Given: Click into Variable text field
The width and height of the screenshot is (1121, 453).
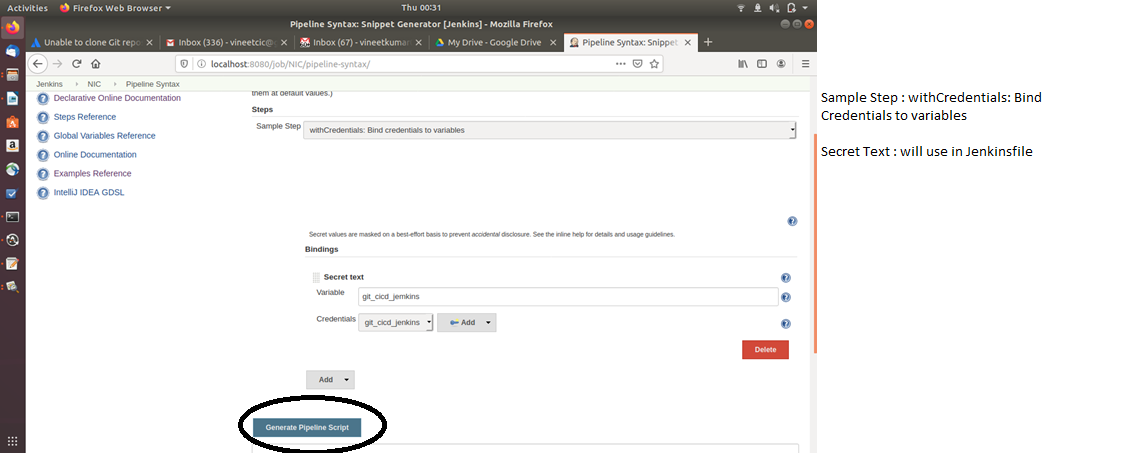Looking at the screenshot, I should click(x=568, y=297).
